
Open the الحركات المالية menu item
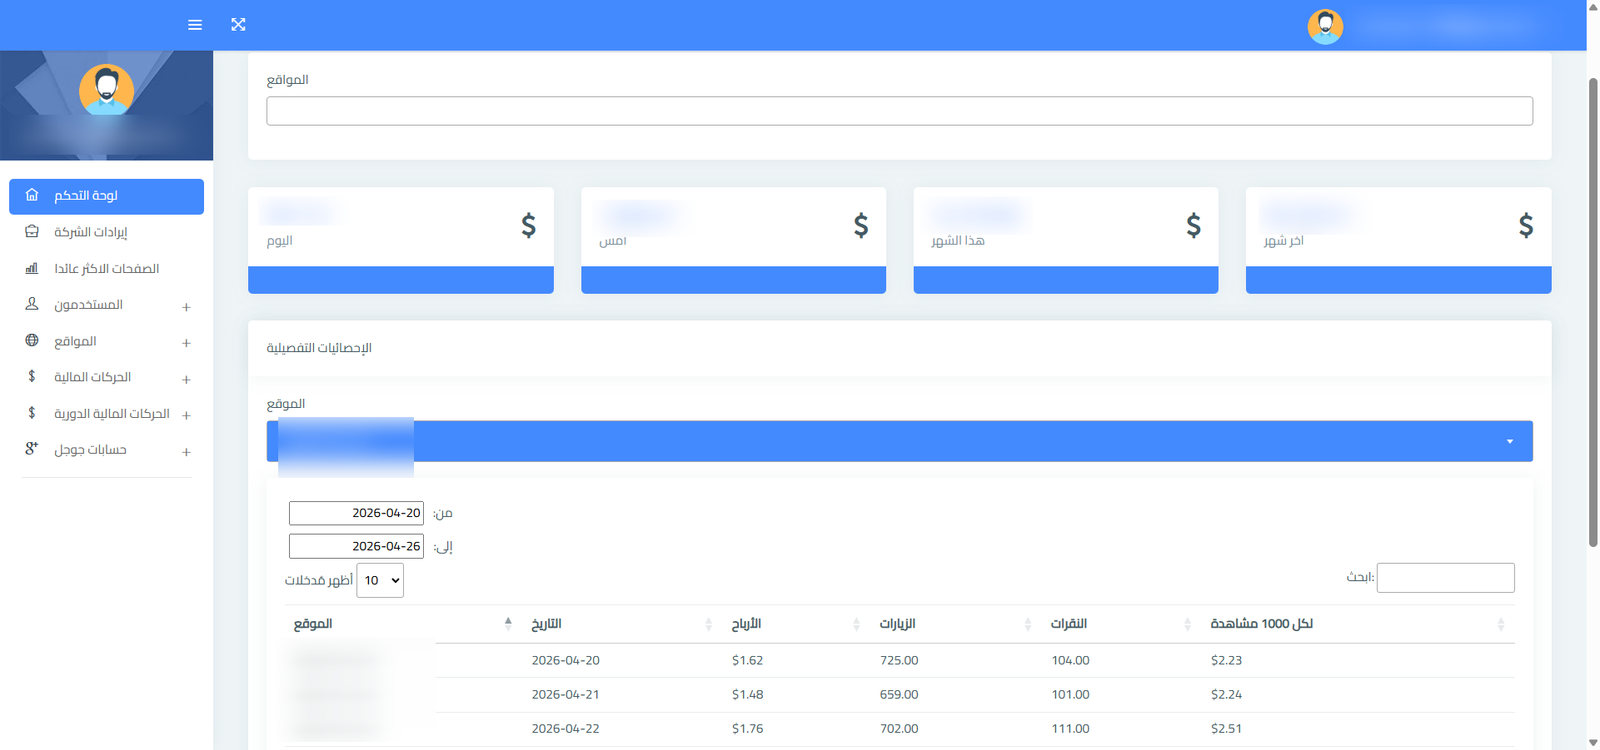(92, 377)
